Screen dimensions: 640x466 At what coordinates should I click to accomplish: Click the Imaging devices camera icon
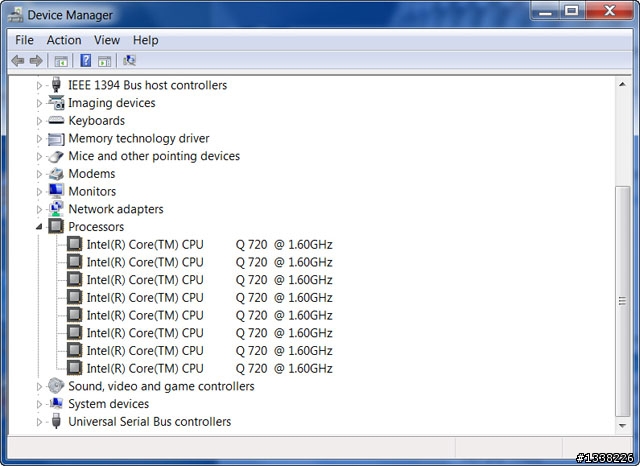point(56,103)
